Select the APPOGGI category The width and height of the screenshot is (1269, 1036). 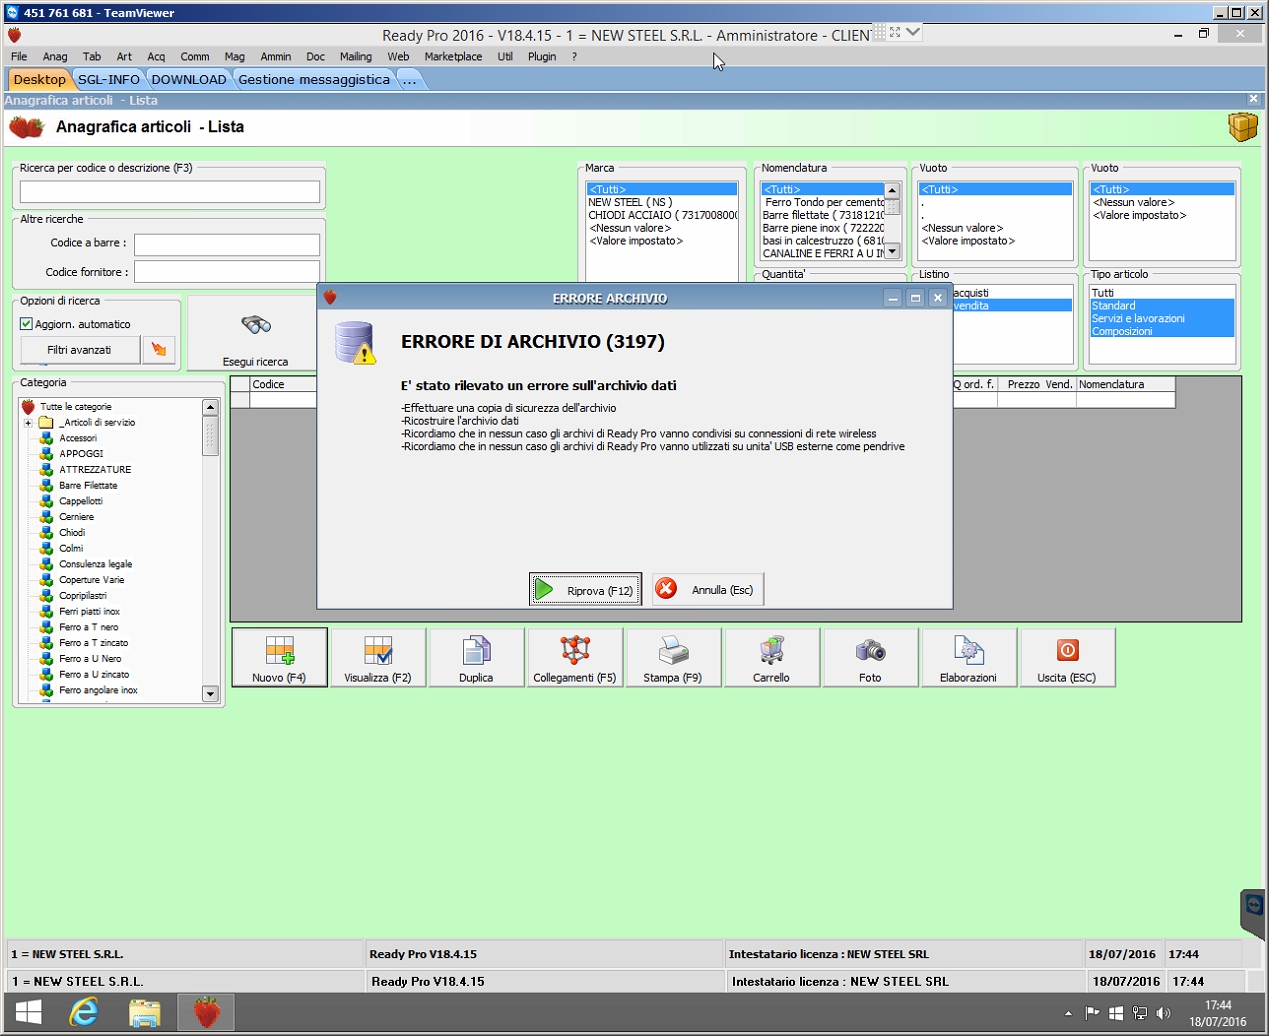[x=81, y=454]
